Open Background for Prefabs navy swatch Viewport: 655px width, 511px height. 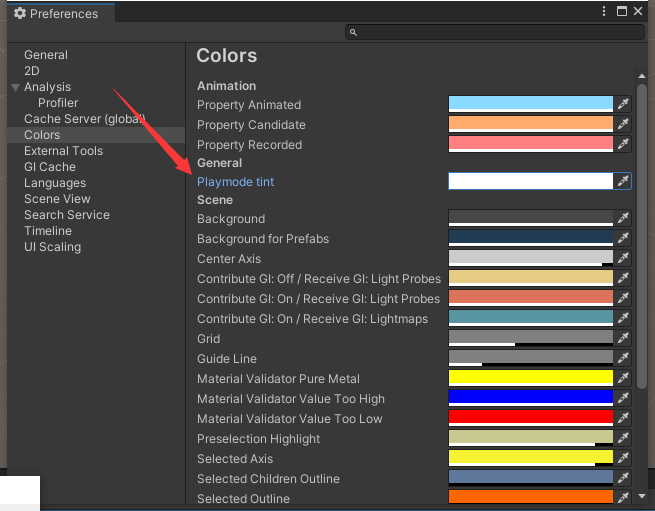point(531,238)
